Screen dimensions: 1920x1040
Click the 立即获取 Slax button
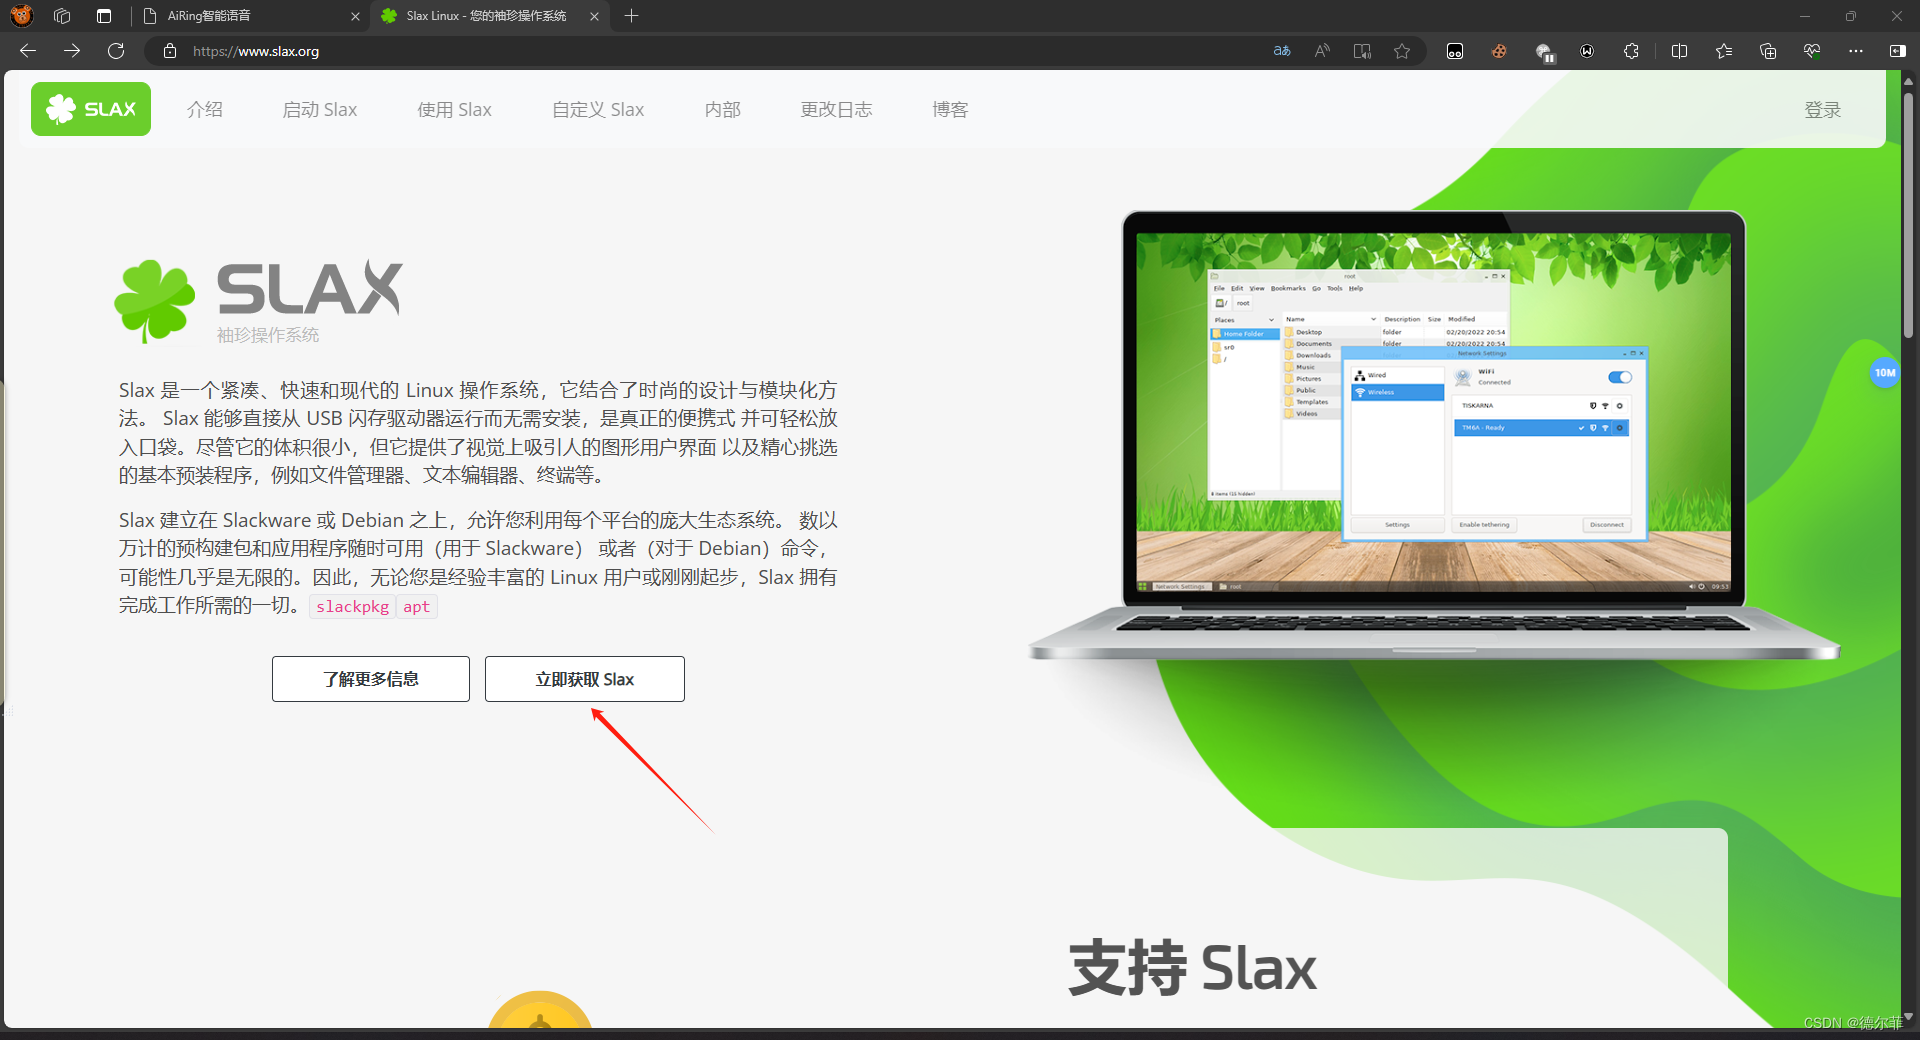click(585, 679)
